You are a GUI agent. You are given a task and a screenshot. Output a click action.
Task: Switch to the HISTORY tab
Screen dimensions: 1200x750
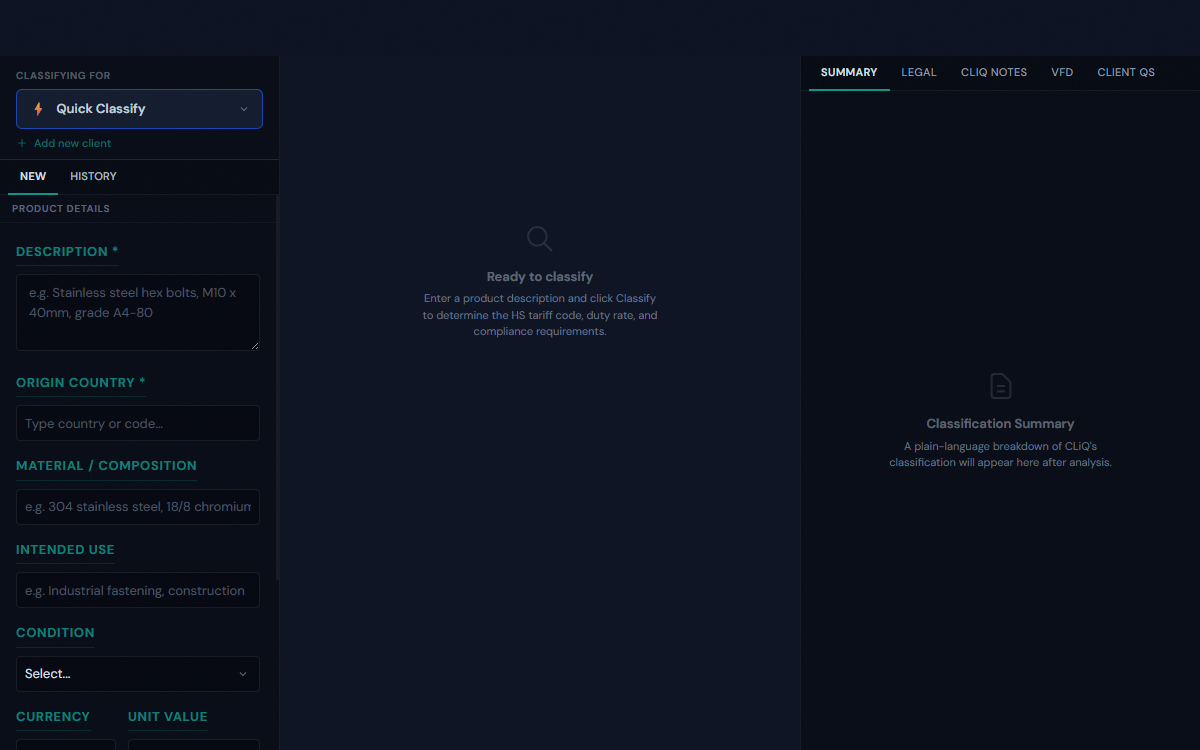pyautogui.click(x=93, y=176)
